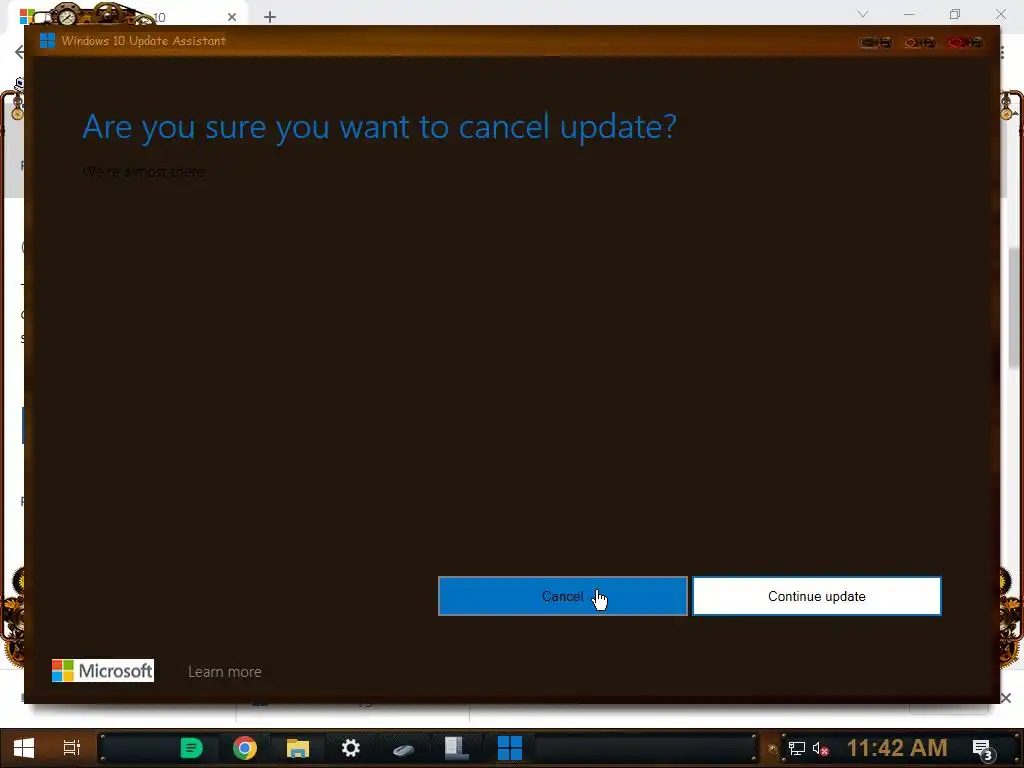Open Google Chrome from the taskbar
The image size is (1024, 768).
click(x=245, y=748)
